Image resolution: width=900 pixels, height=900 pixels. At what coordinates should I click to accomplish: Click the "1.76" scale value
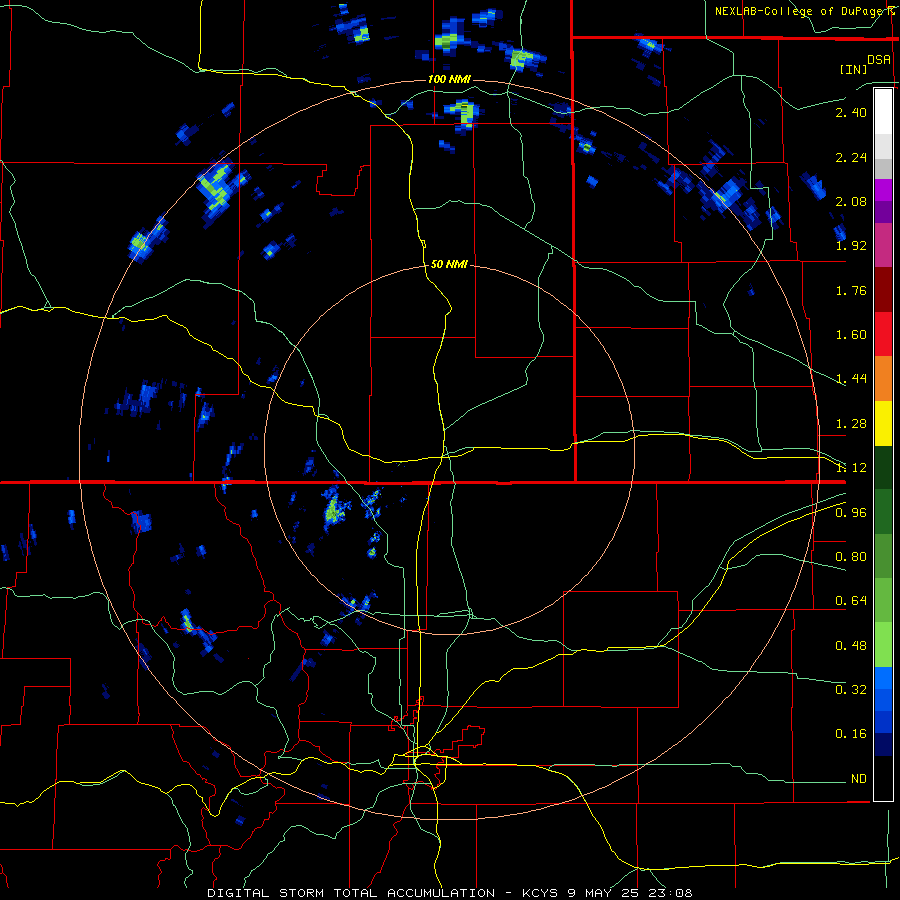851,290
